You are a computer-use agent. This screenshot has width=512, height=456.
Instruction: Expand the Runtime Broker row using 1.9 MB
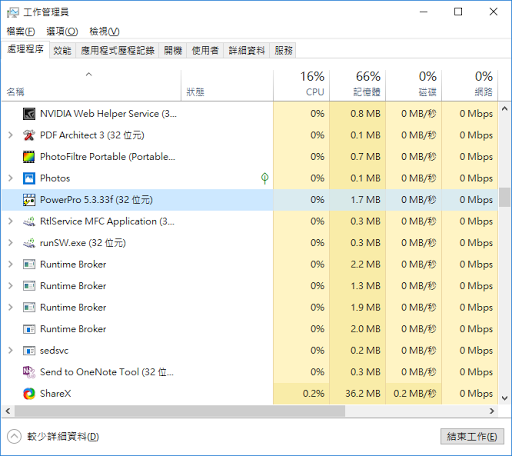10,307
